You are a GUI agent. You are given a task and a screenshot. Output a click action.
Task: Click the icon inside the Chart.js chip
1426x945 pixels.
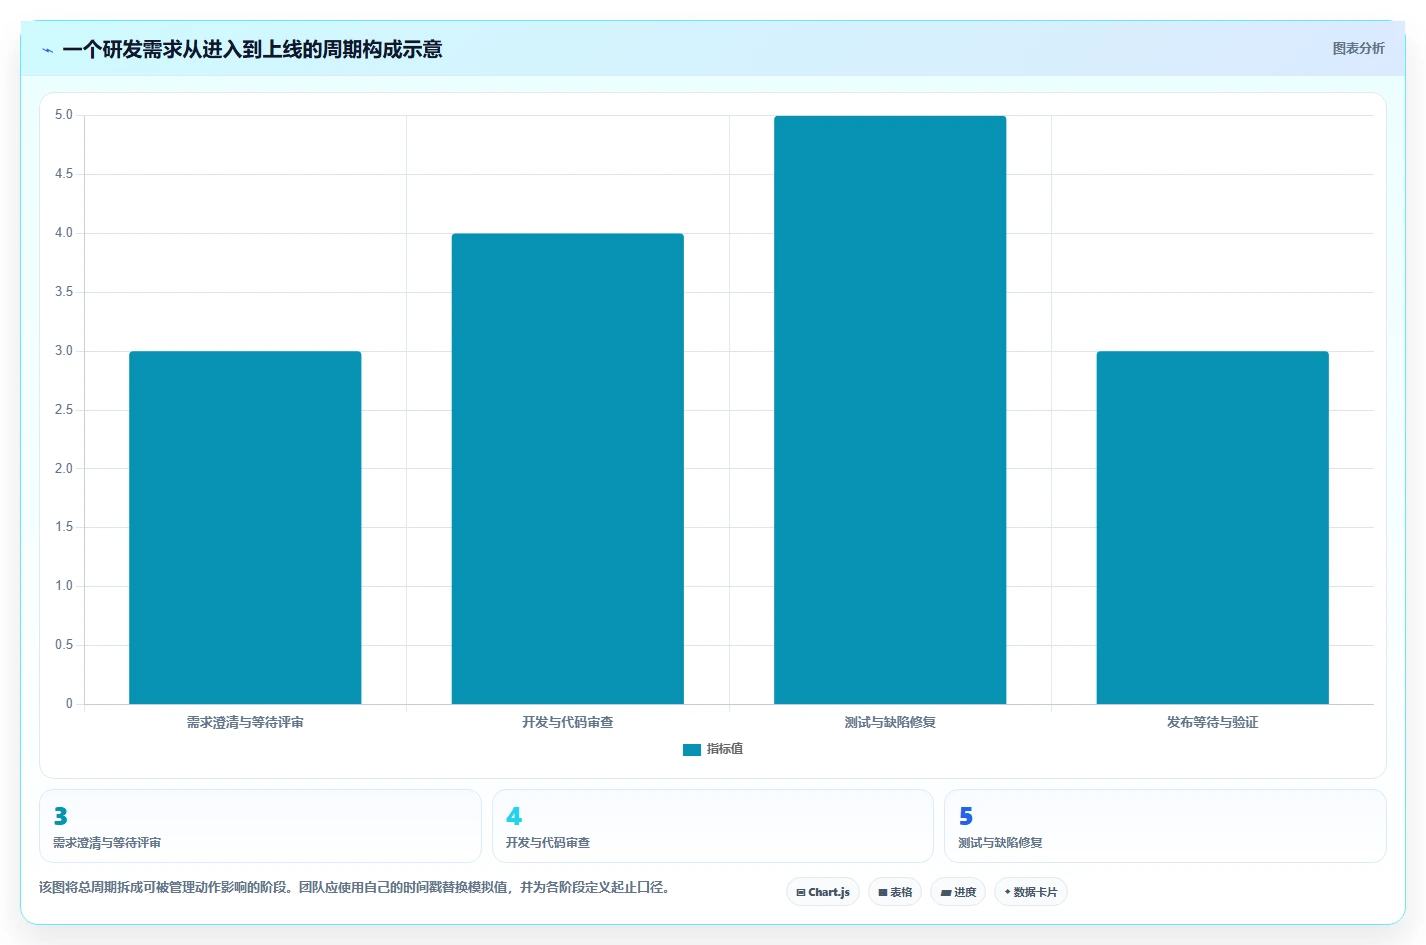point(801,892)
